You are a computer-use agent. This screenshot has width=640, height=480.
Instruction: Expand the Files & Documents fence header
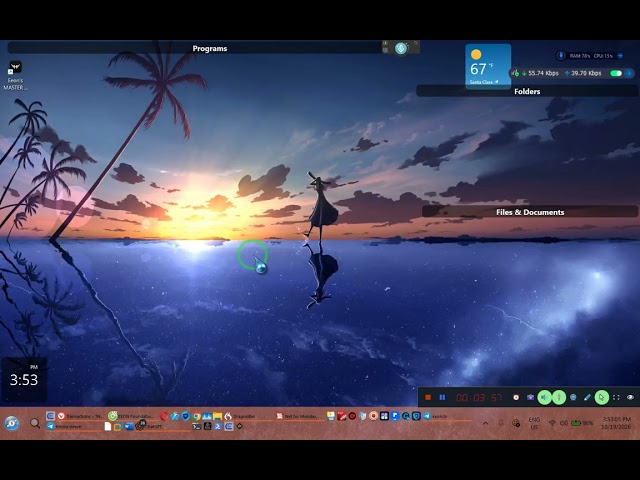[530, 212]
